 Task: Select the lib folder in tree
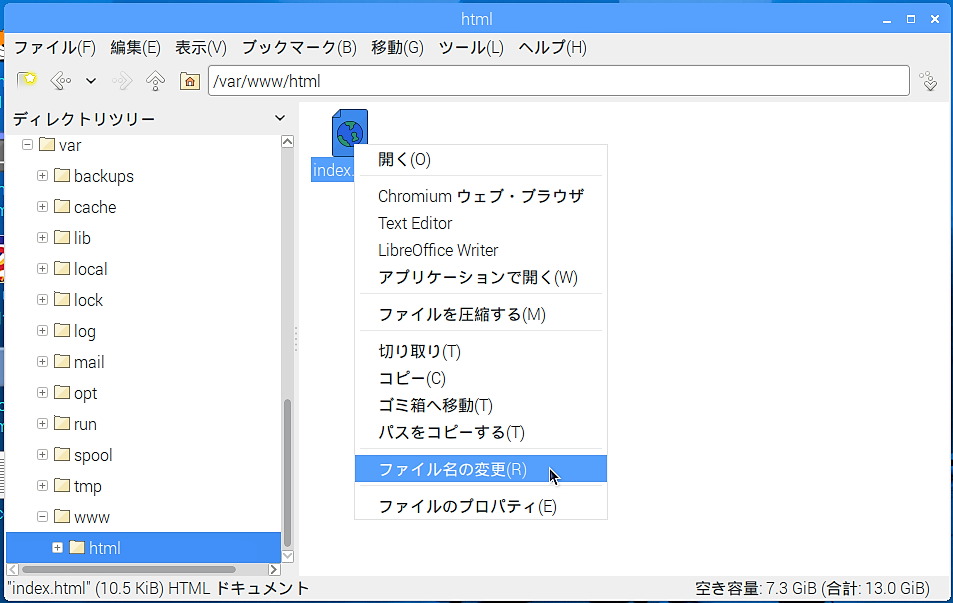tap(72, 238)
